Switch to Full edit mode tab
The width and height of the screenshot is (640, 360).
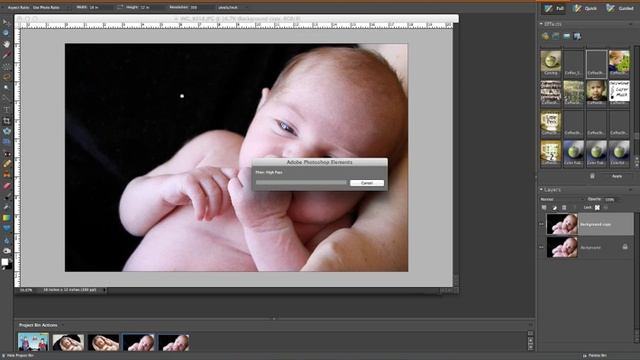tap(554, 8)
